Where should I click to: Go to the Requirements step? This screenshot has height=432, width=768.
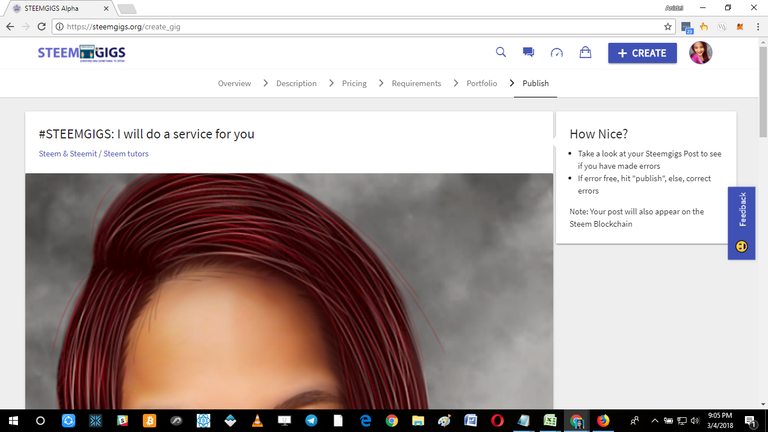click(x=416, y=83)
